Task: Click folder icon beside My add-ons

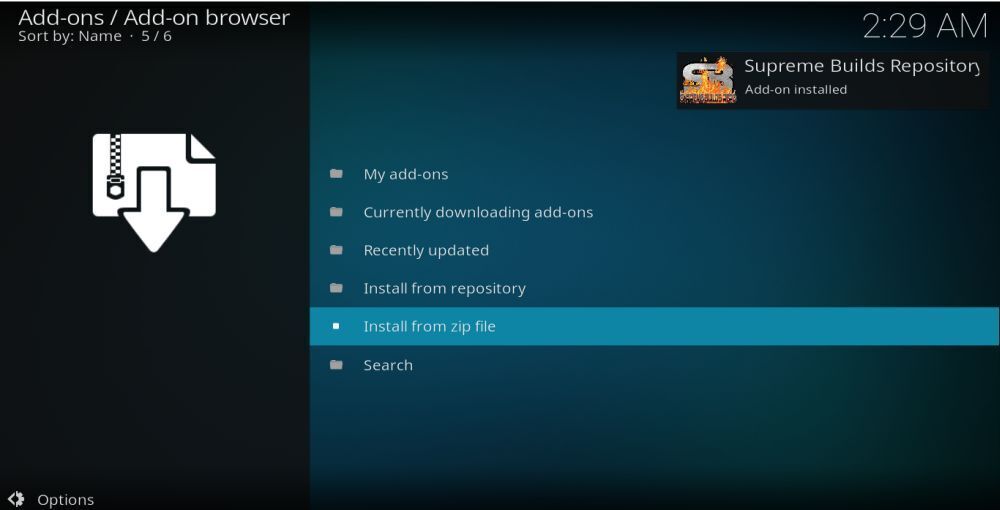Action: tap(336, 173)
